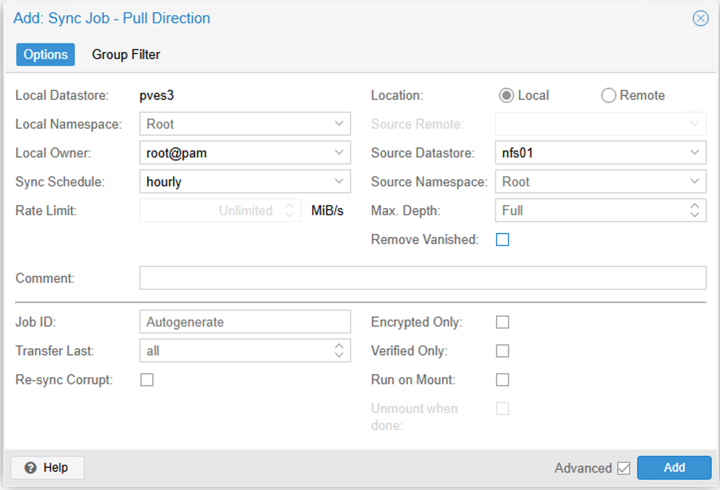This screenshot has height=490, width=720.
Task: Uncheck the Advanced checkbox
Action: pyautogui.click(x=624, y=468)
